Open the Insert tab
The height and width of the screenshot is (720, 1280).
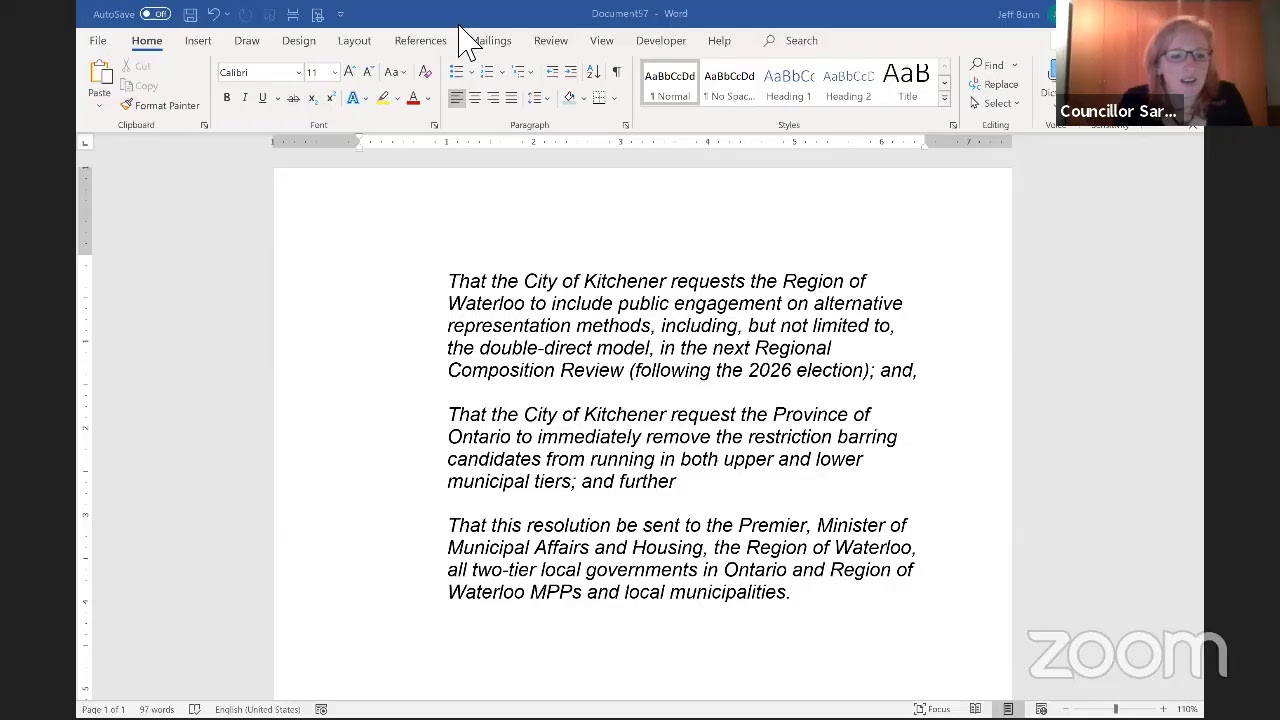click(x=198, y=41)
